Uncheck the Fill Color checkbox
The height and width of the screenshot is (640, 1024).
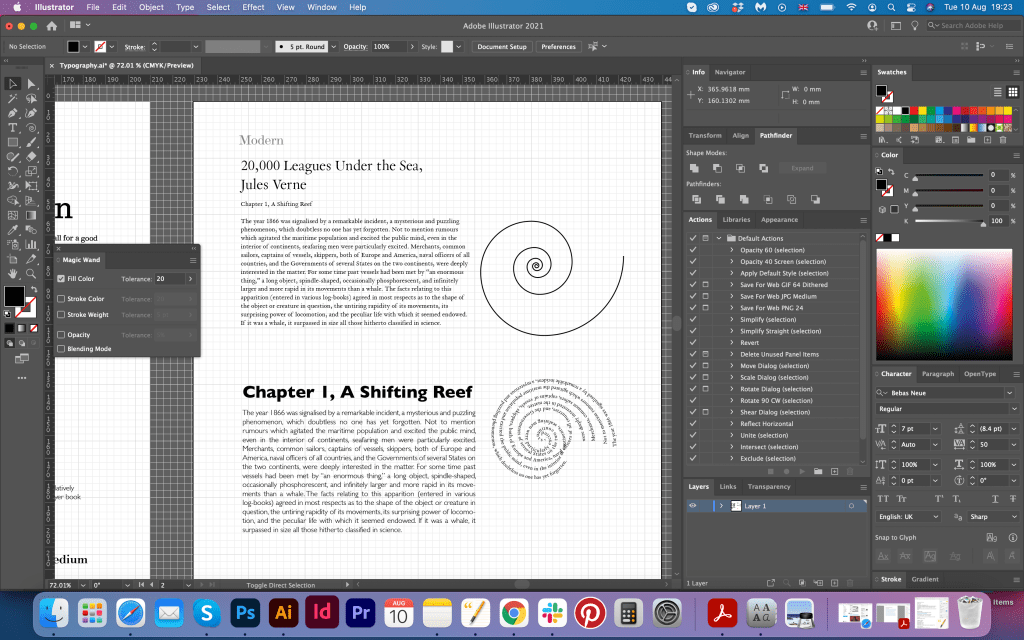(x=61, y=279)
